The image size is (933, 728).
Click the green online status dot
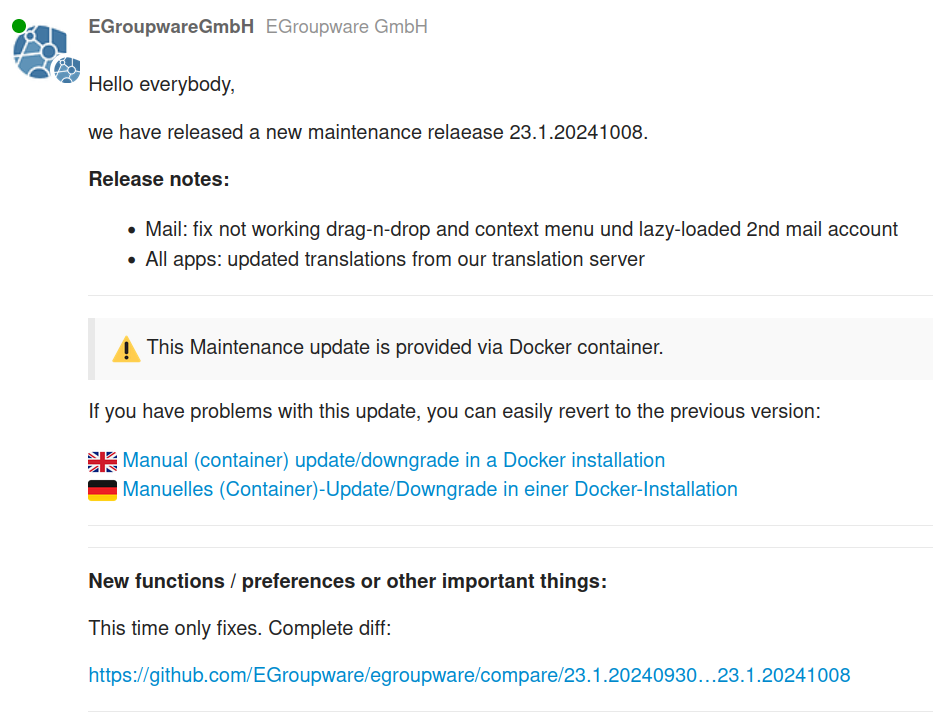tap(19, 26)
